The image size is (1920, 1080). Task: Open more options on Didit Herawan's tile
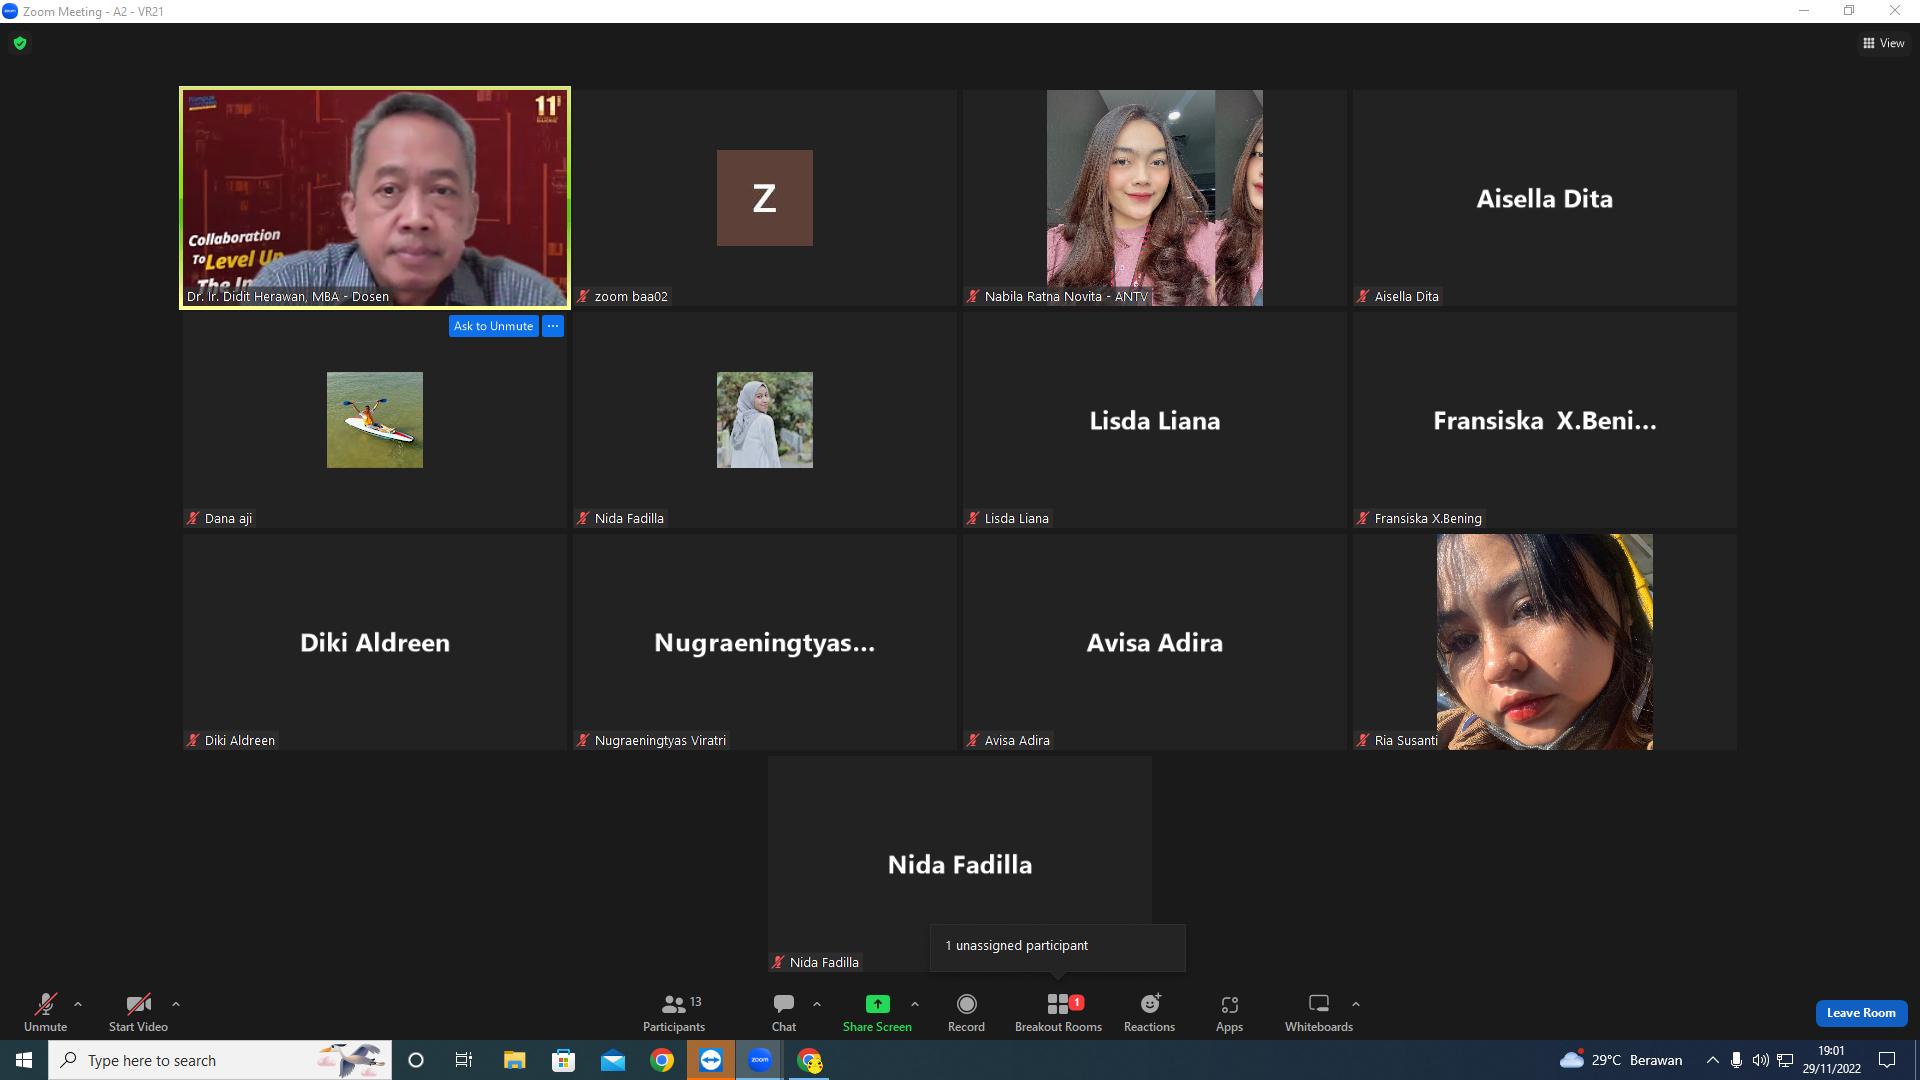(553, 326)
